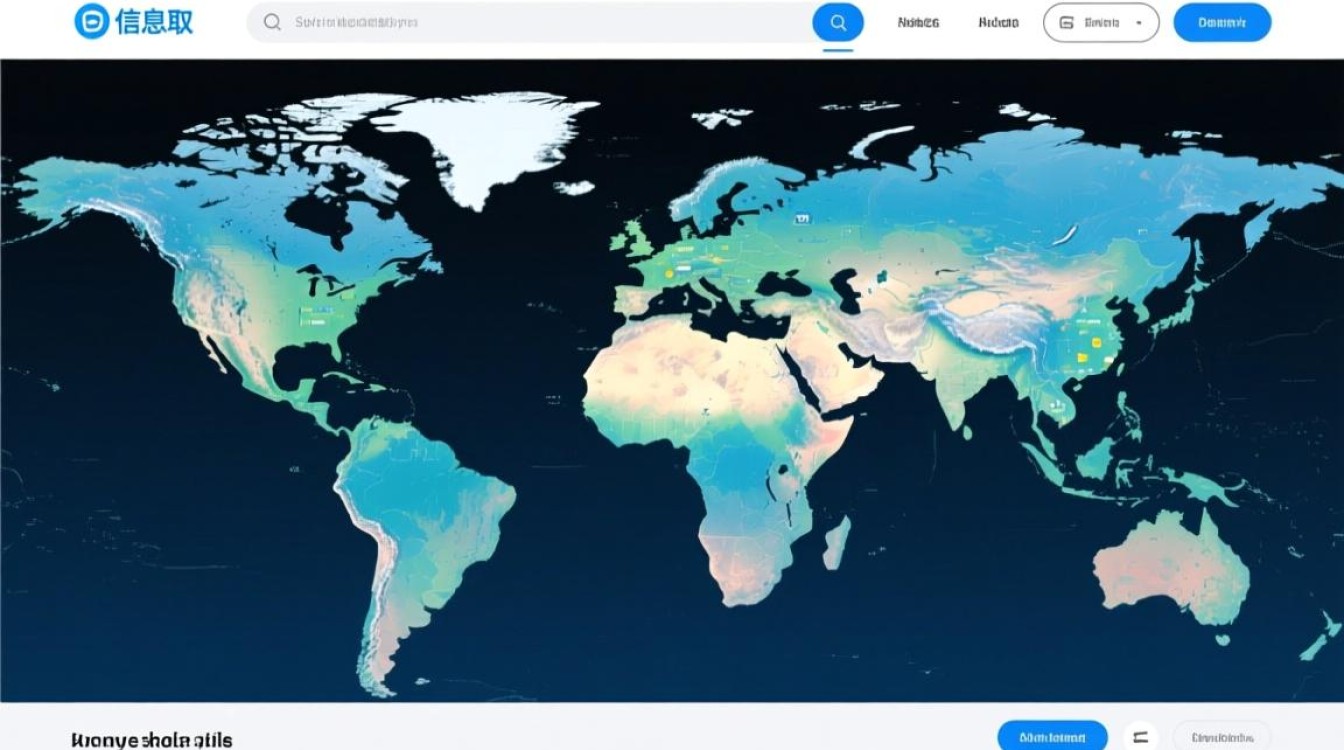Click the gray outlined button at bottom right
The height and width of the screenshot is (750, 1344).
point(1221,737)
